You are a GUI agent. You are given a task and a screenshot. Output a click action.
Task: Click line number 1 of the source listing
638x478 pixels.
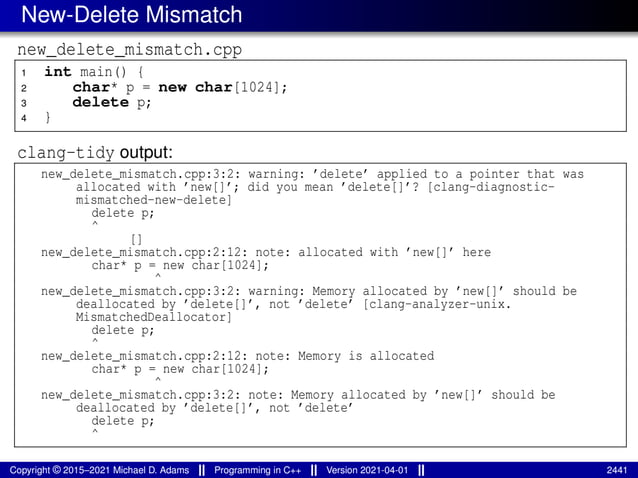(x=24, y=73)
